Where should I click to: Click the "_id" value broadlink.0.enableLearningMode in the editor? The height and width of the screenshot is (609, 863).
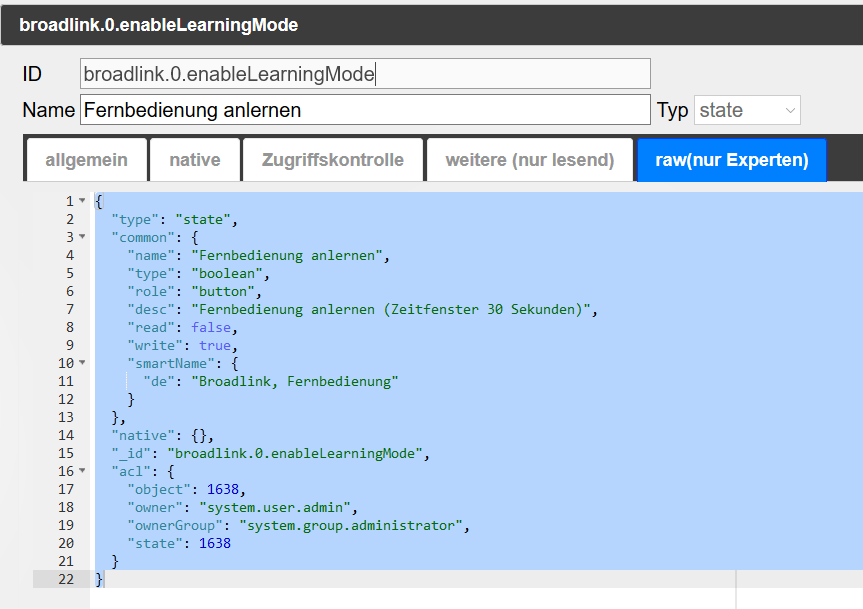point(294,453)
